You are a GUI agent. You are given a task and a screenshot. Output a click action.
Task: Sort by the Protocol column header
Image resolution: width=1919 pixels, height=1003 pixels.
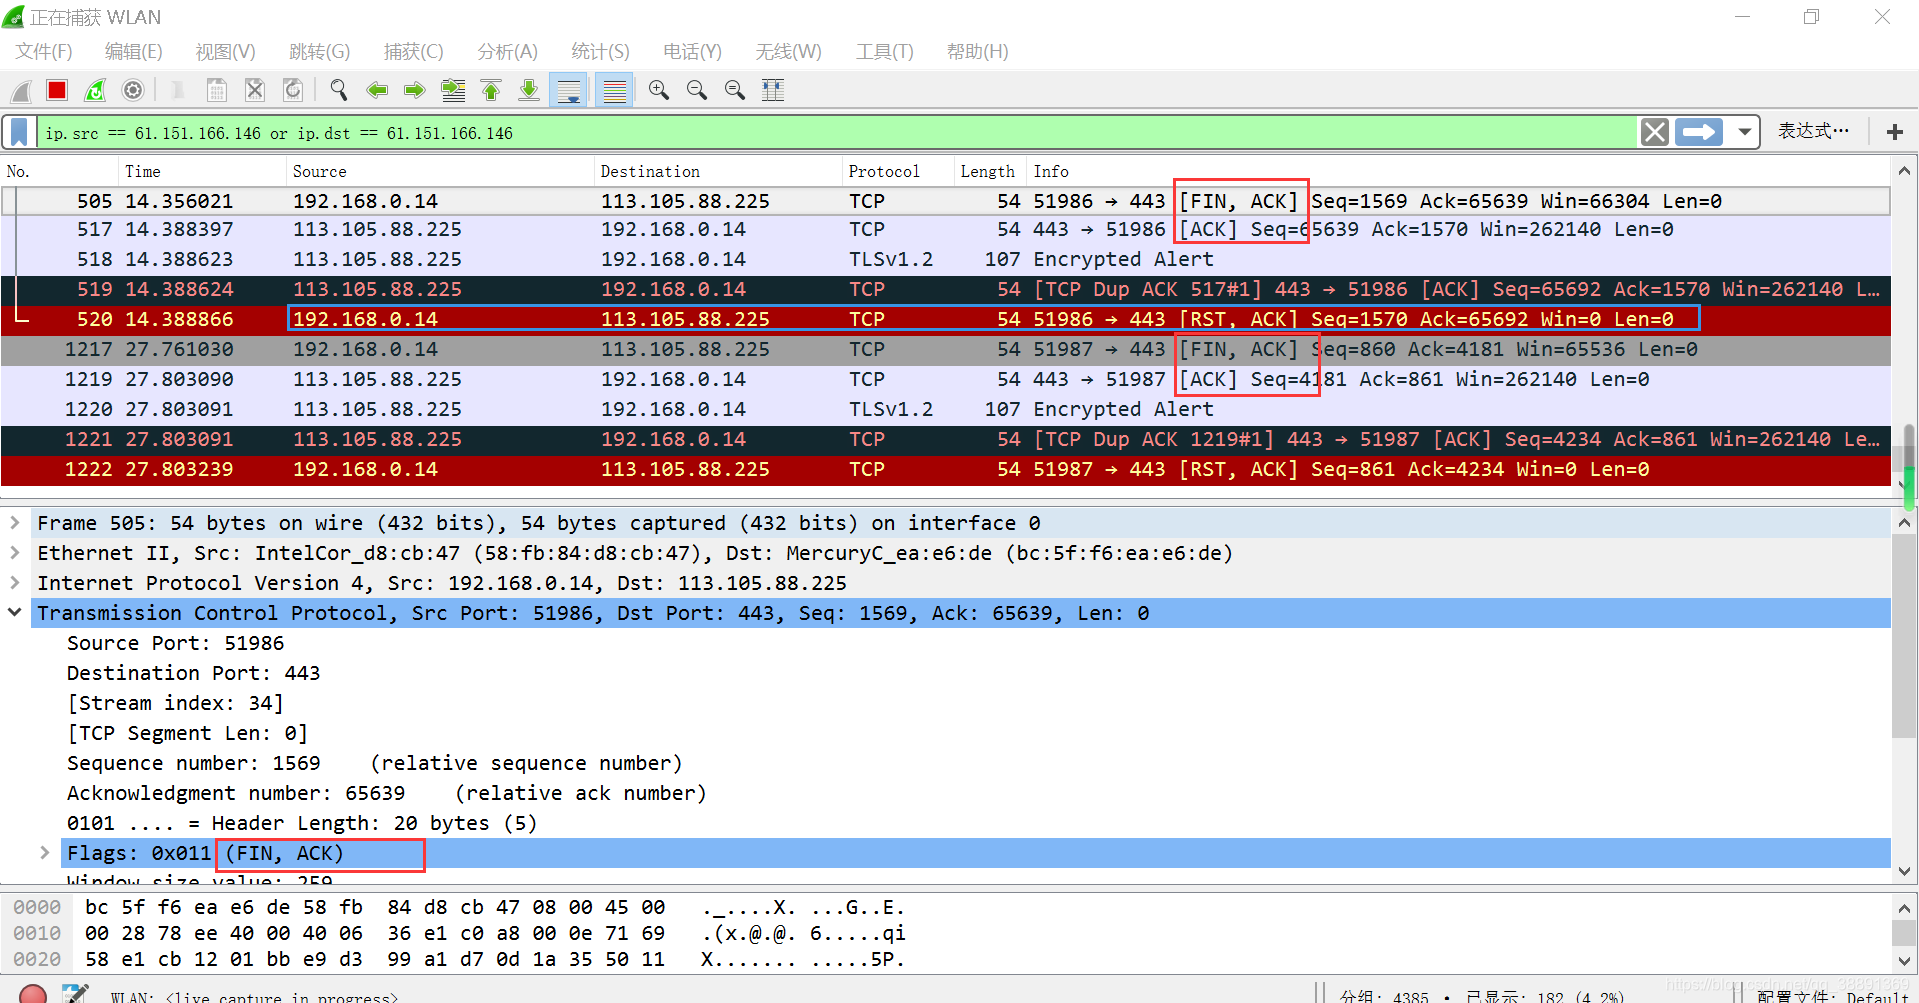[899, 172]
